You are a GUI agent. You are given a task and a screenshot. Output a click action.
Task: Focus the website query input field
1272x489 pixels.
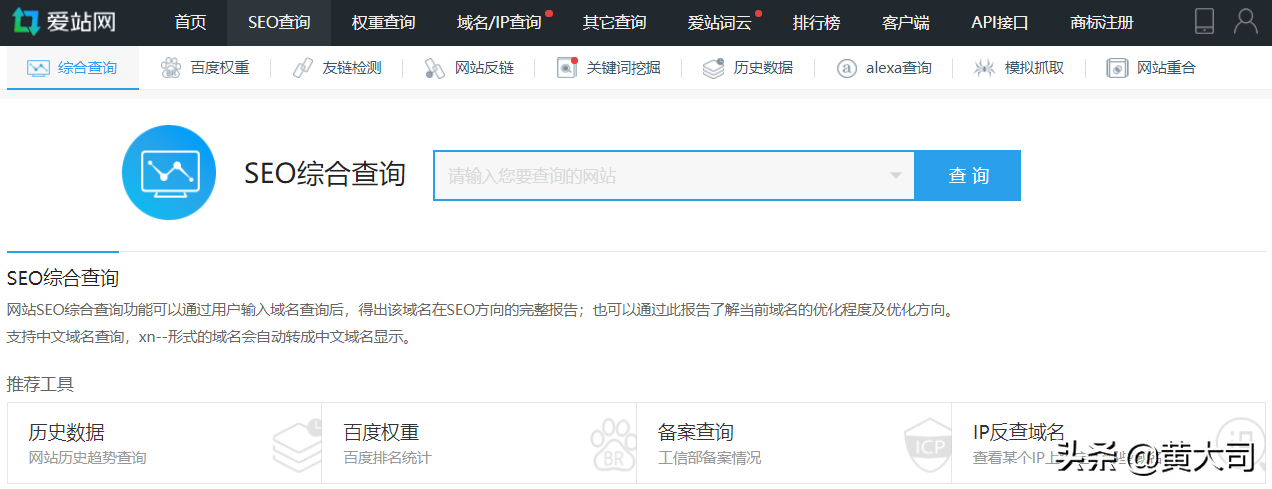point(674,176)
